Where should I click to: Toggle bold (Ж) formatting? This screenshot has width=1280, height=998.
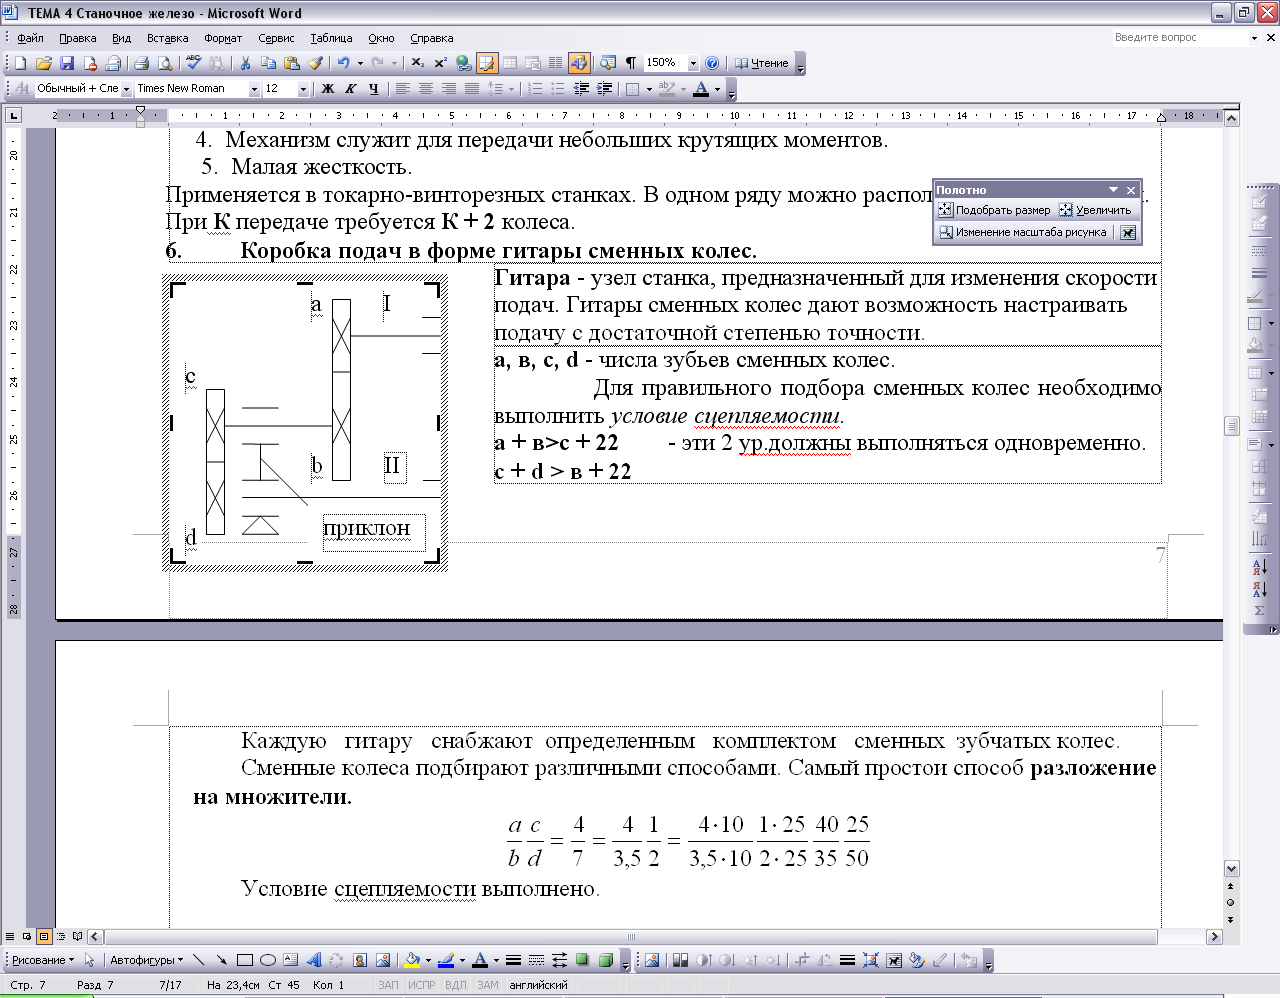pos(327,89)
